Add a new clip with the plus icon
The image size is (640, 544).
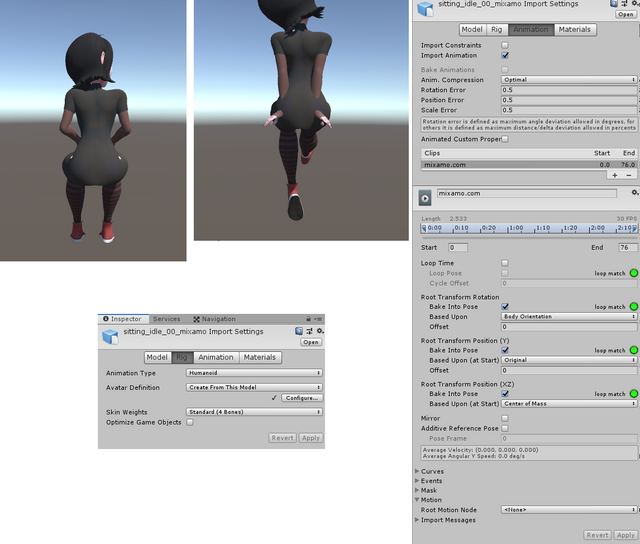(x=614, y=174)
